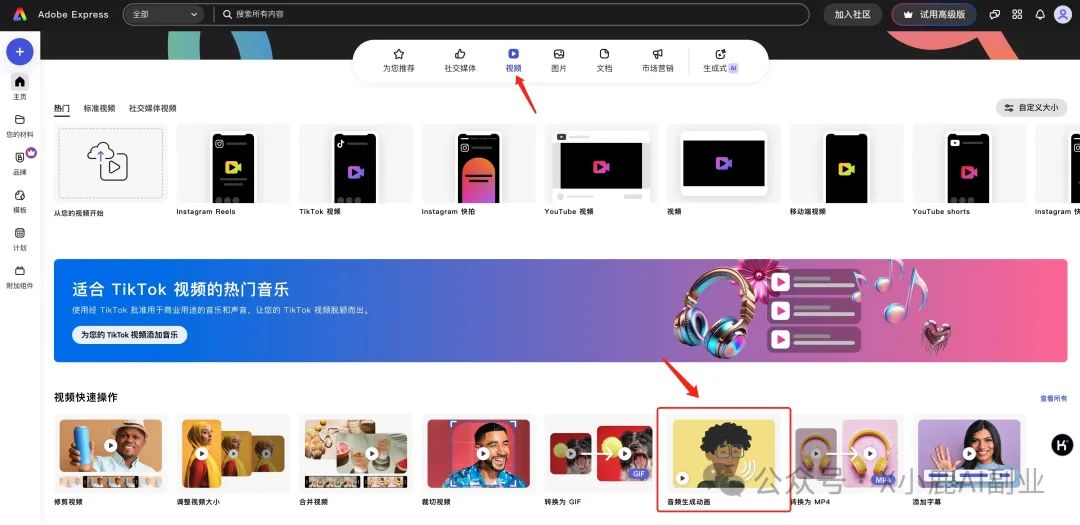
Task: Open the apps grid icon
Action: click(x=1017, y=14)
